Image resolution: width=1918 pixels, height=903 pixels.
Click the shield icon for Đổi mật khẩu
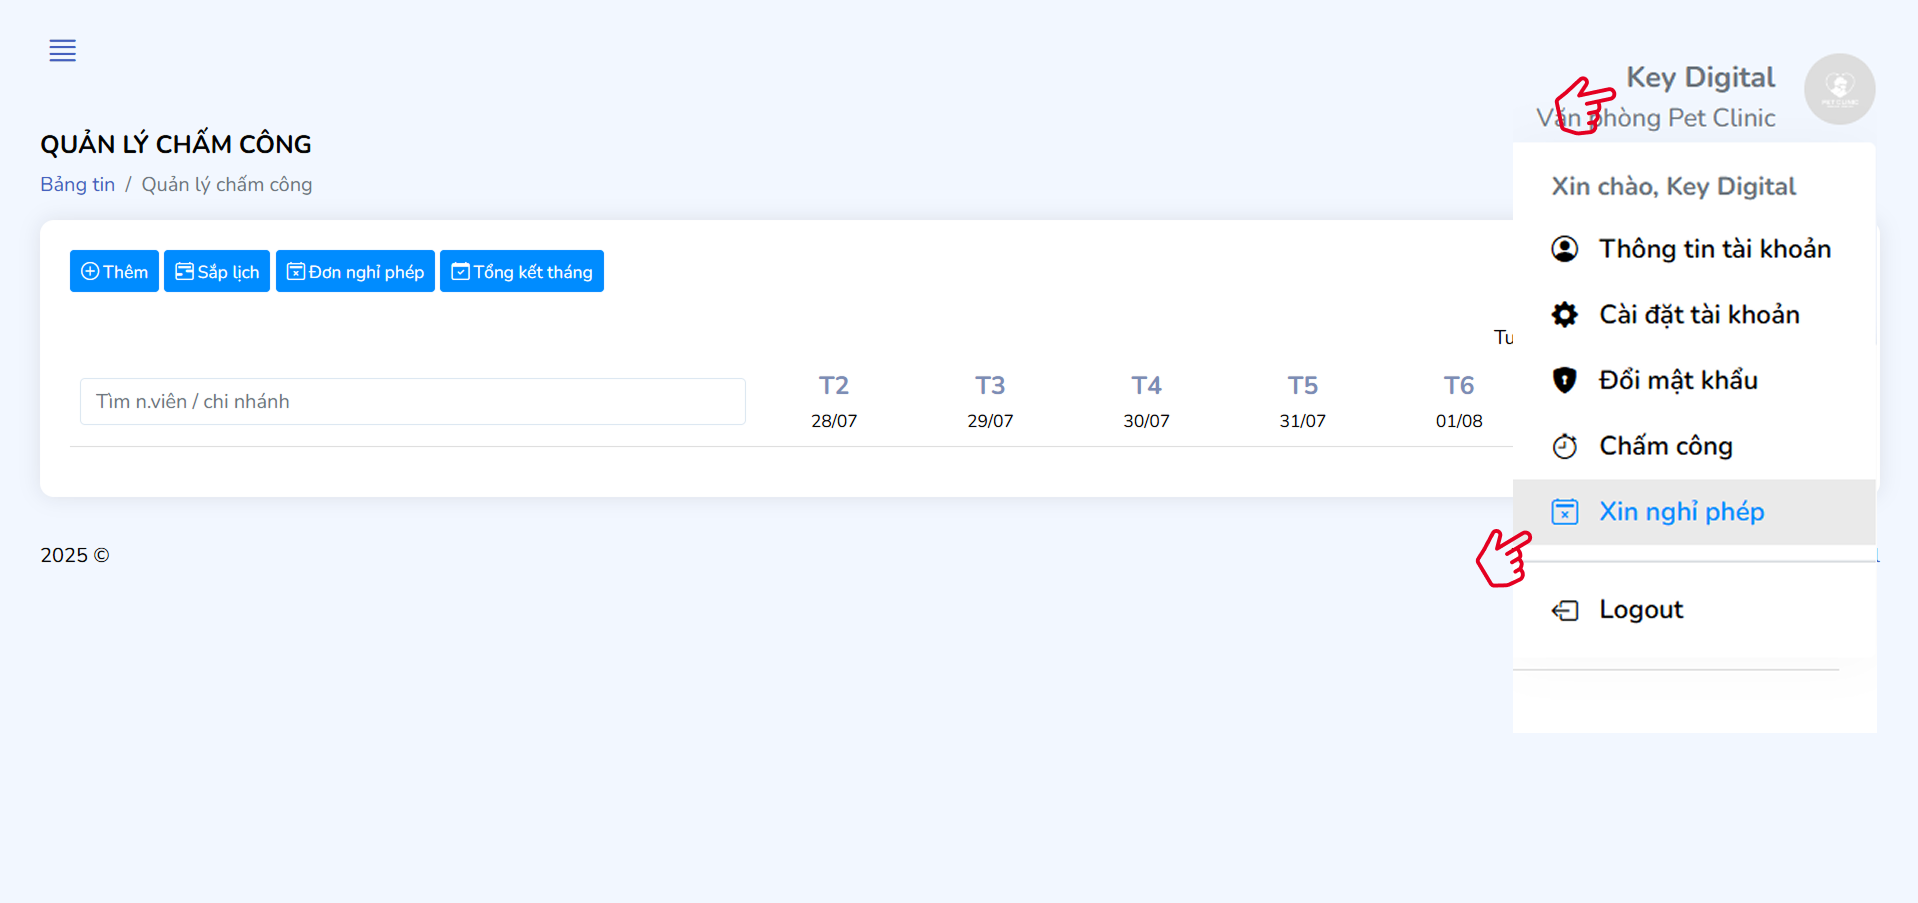[x=1564, y=380]
